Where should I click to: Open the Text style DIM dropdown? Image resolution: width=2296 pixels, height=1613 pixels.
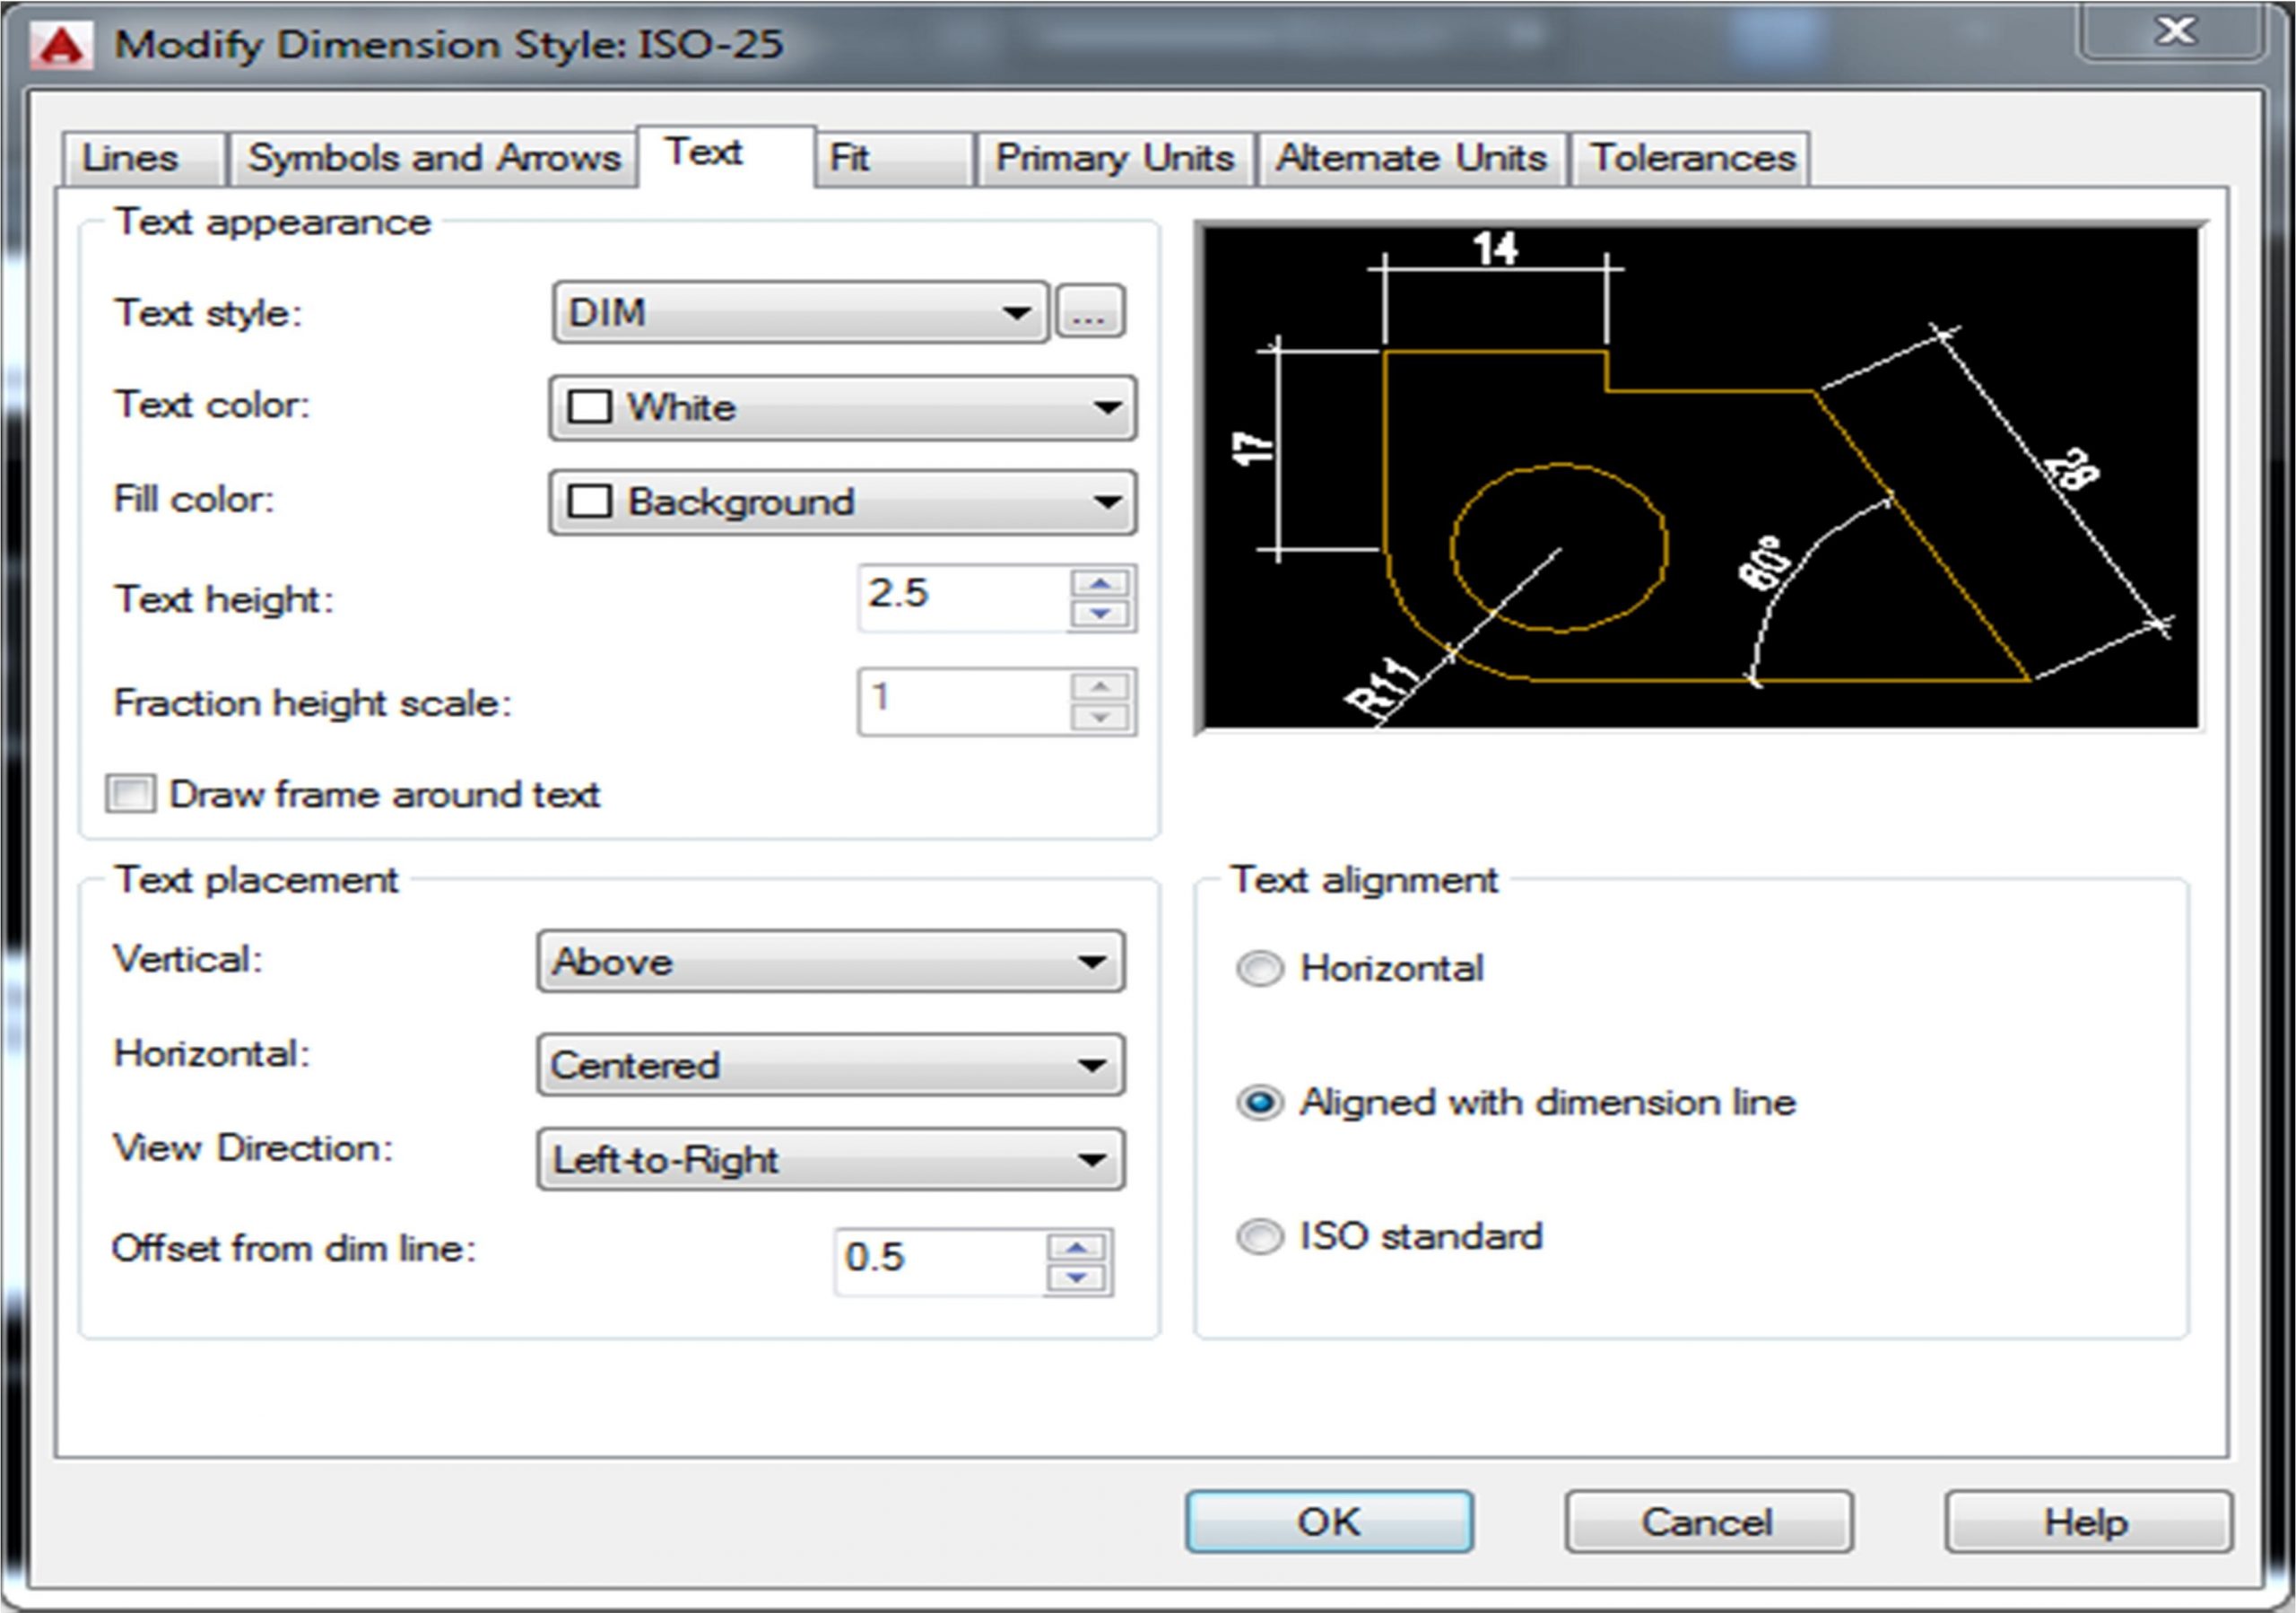point(800,313)
